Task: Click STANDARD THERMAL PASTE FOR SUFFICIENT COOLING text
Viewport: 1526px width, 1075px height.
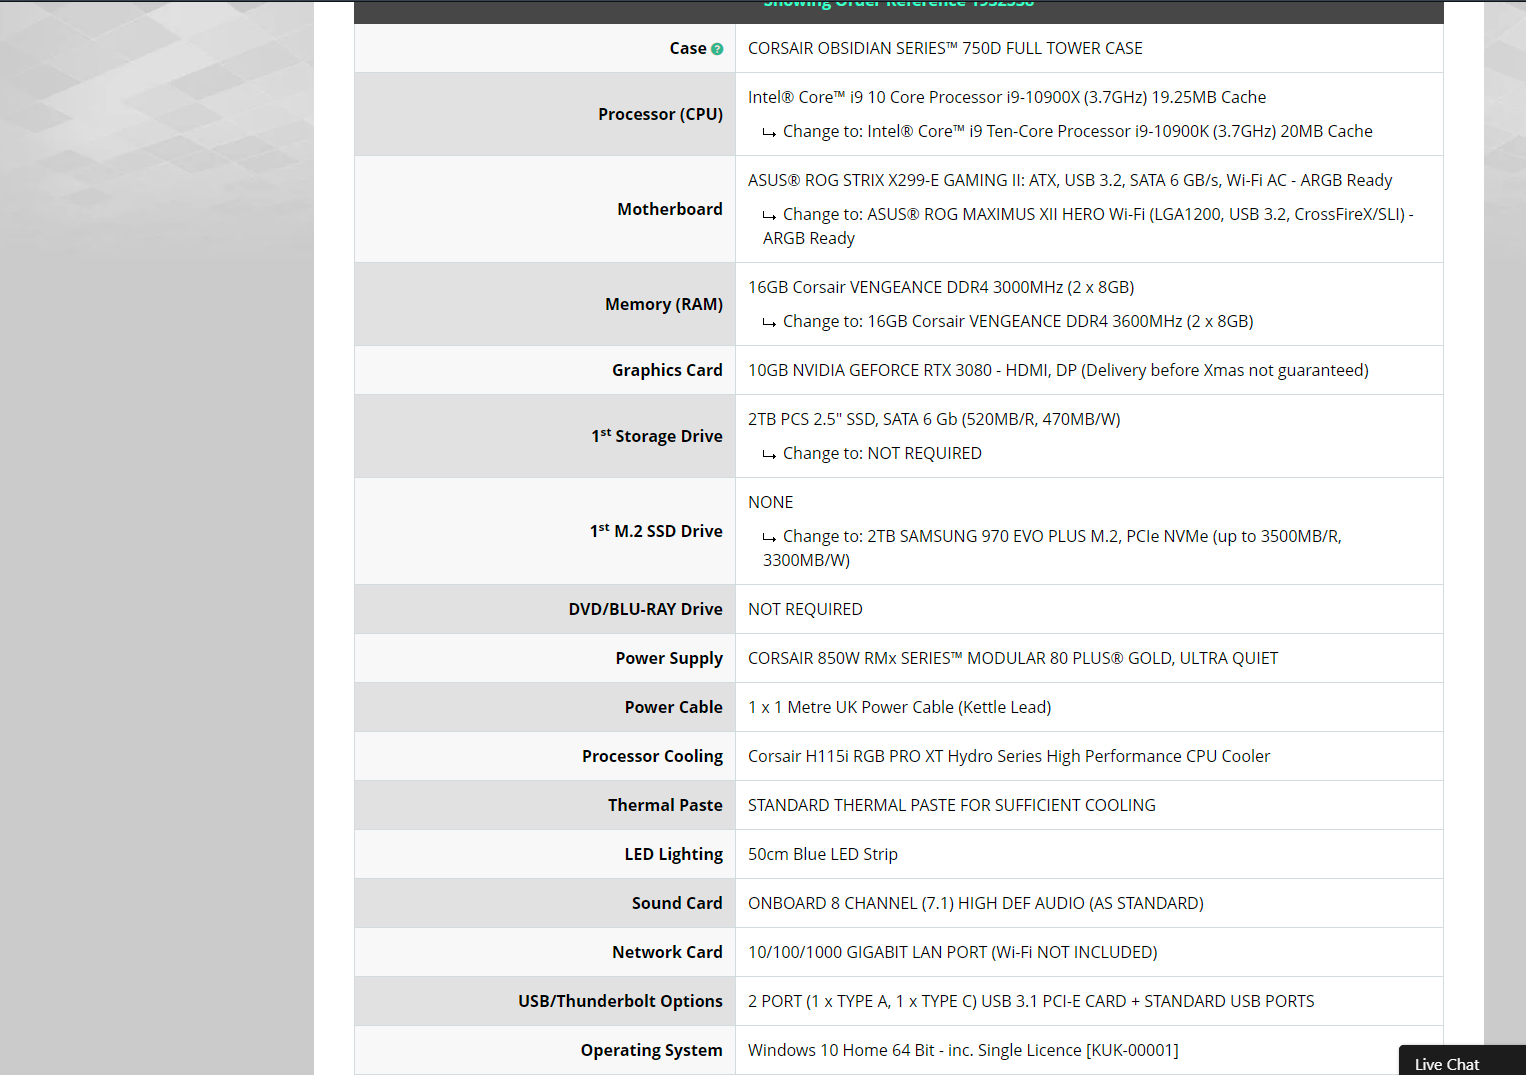Action: (x=952, y=805)
